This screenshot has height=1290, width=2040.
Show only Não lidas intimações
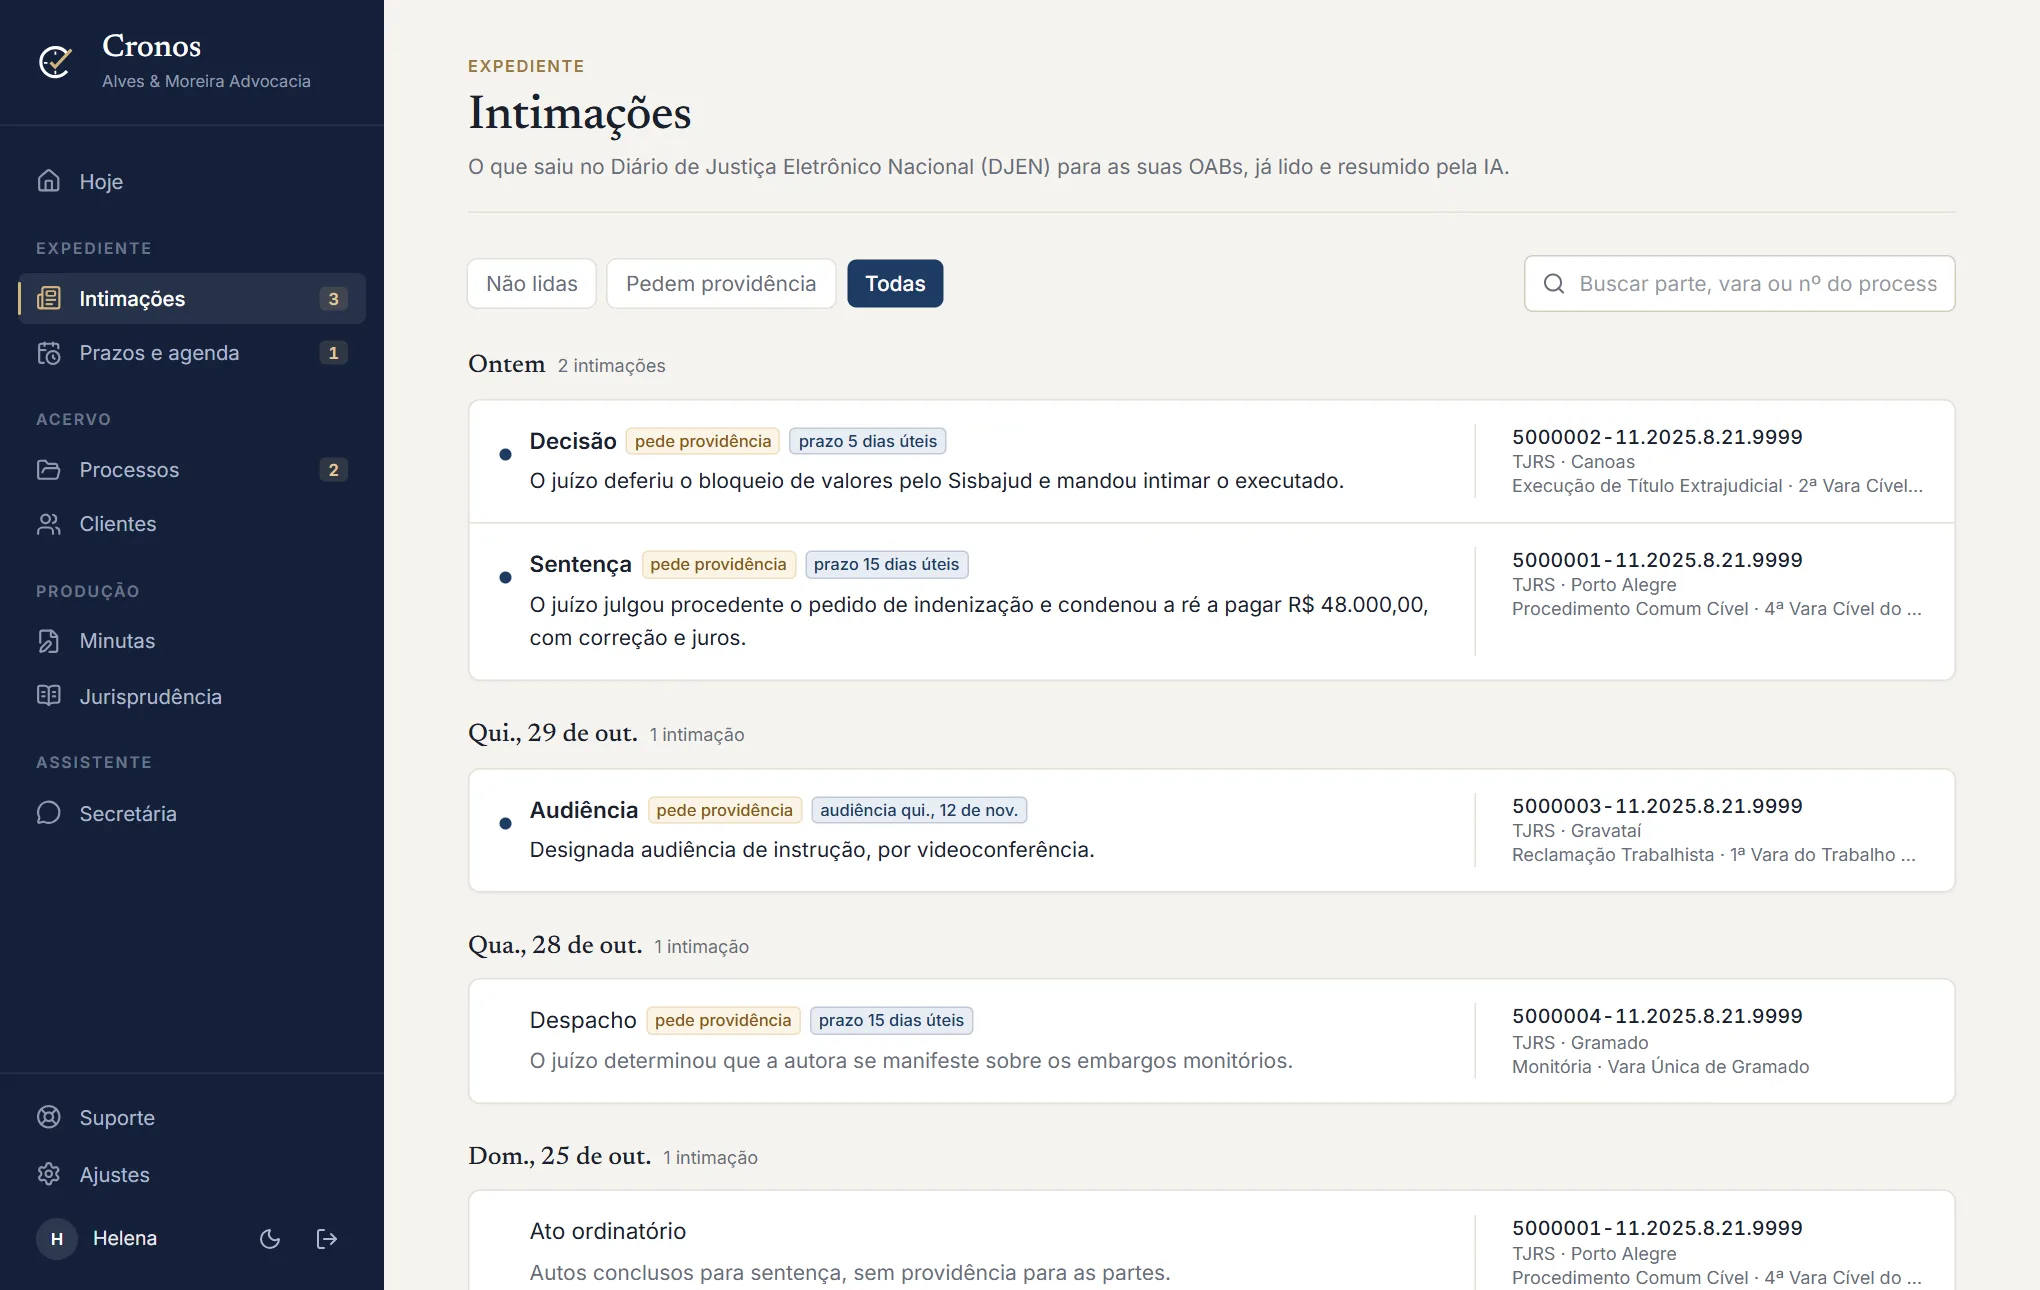(532, 284)
